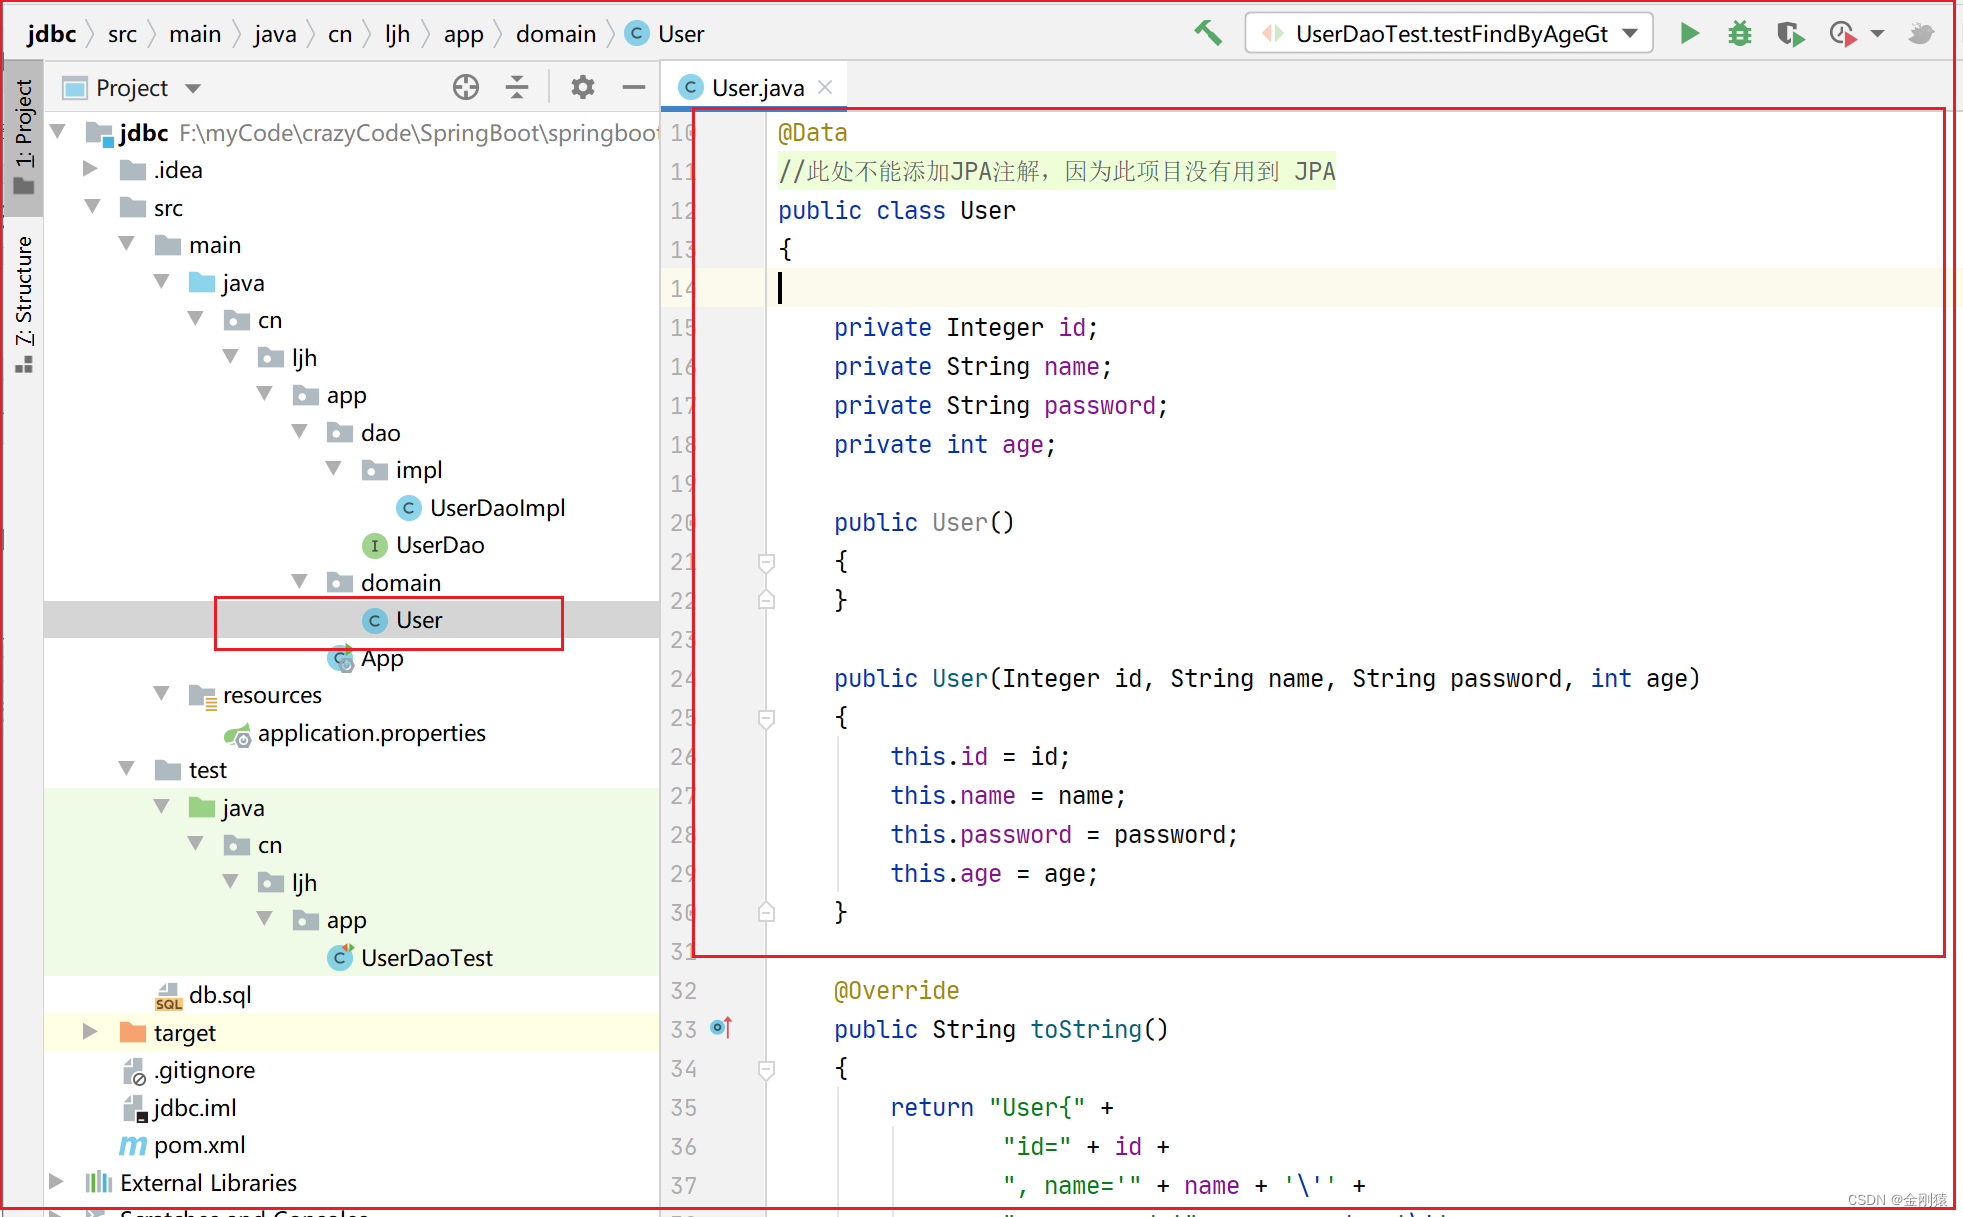Open the run configuration dropdown UserDaoTest.testFindByAgeGt
This screenshot has height=1217, width=1963.
(x=1449, y=34)
